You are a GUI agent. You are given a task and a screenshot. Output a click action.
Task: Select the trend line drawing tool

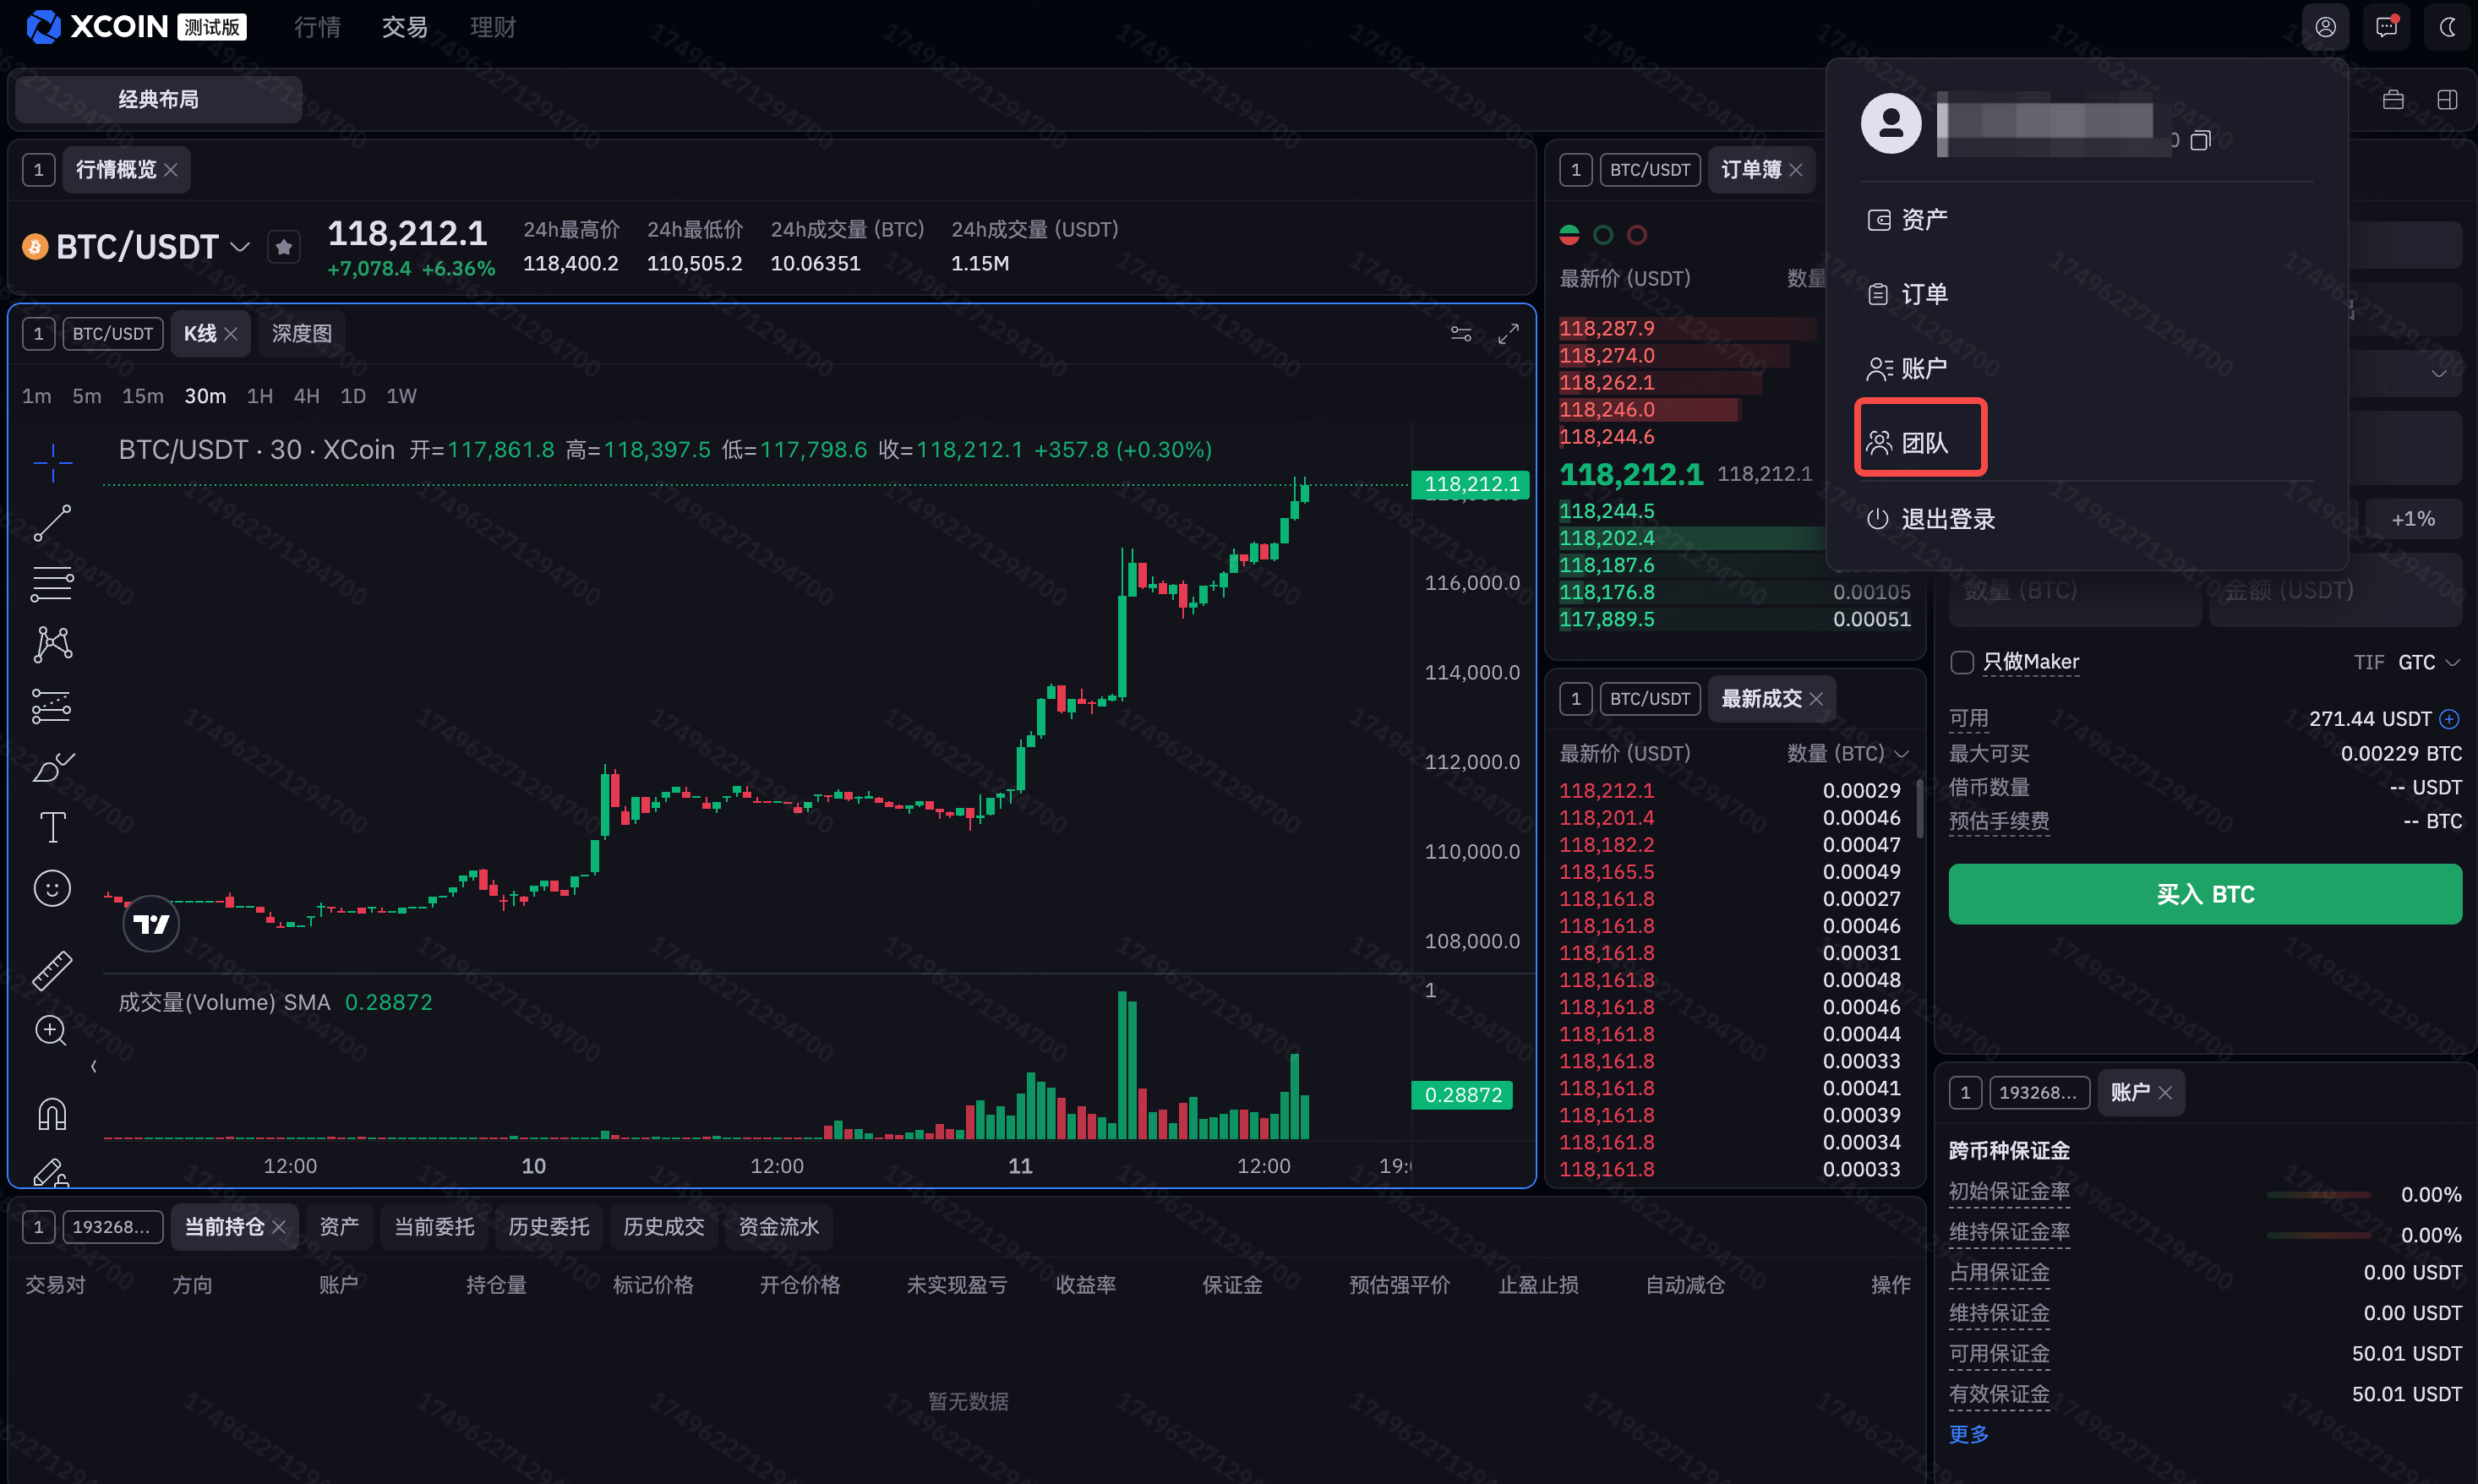(52, 523)
